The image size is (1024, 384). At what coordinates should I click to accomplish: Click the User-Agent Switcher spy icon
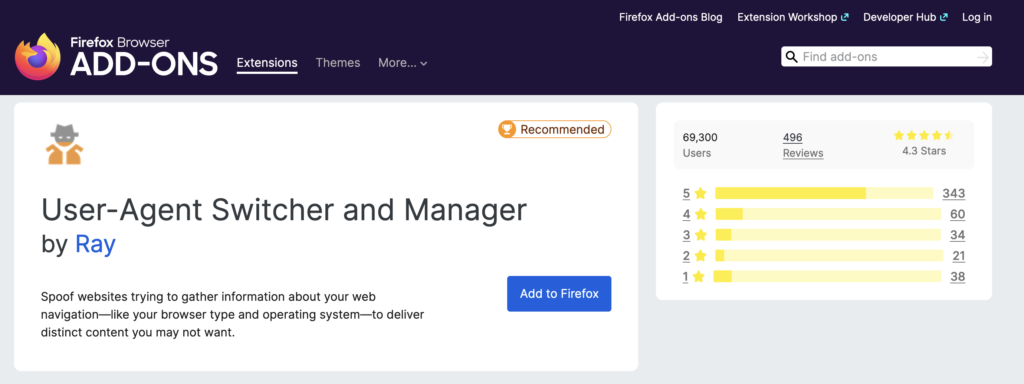pos(64,144)
